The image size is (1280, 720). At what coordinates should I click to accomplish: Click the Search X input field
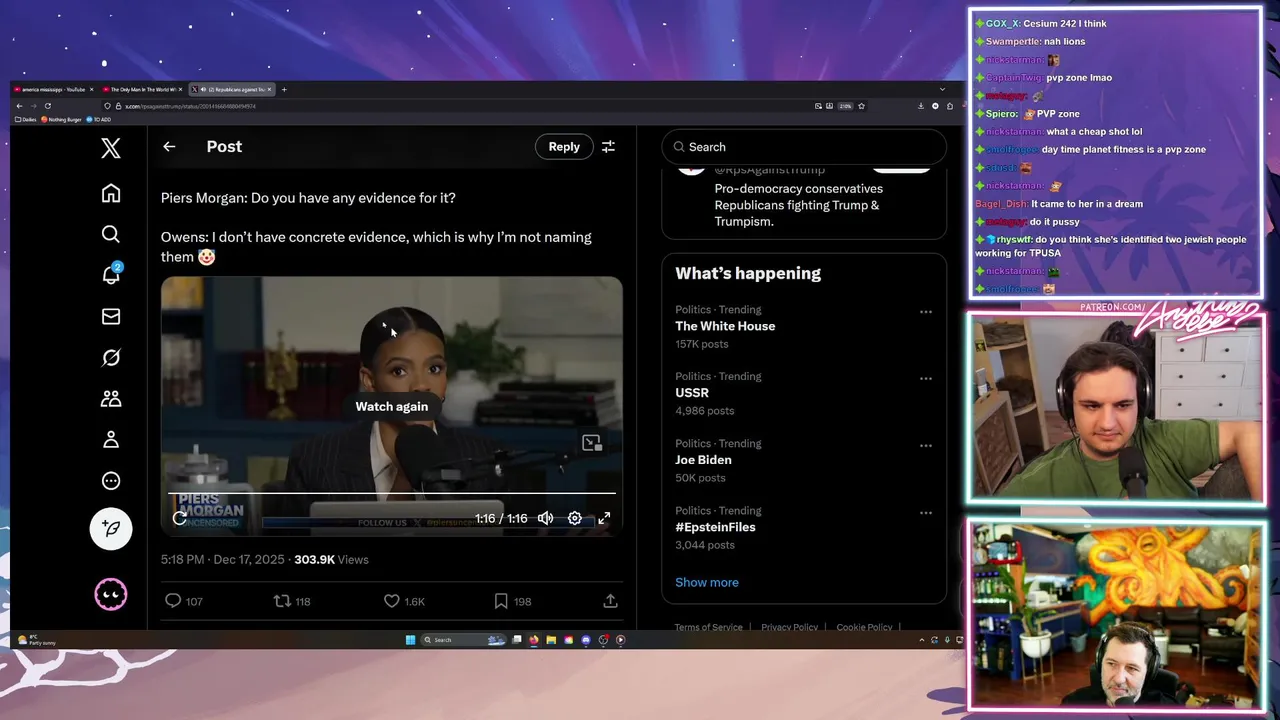pos(803,146)
